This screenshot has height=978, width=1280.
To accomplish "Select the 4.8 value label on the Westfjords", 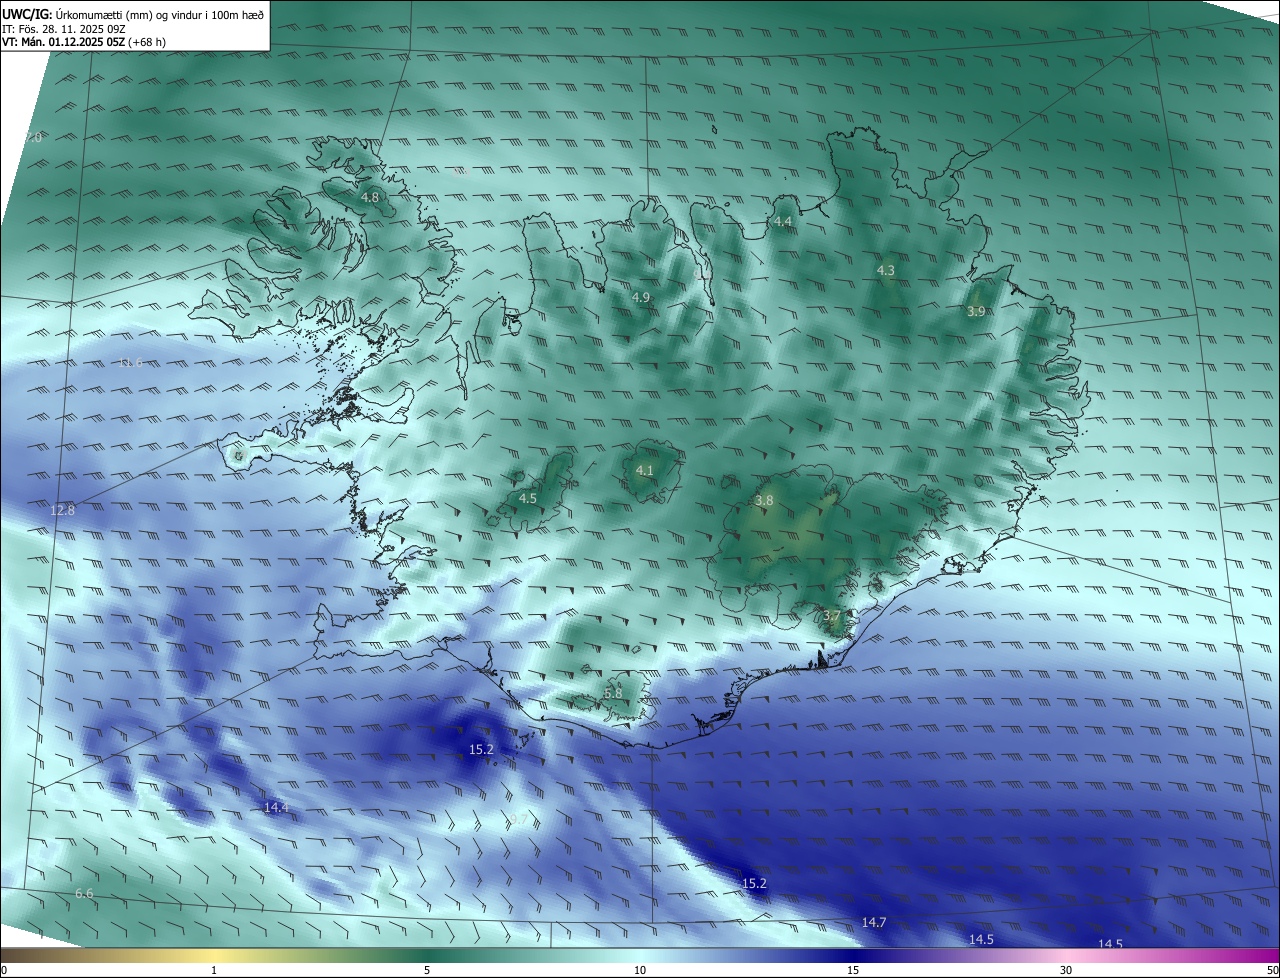I will (x=370, y=198).
